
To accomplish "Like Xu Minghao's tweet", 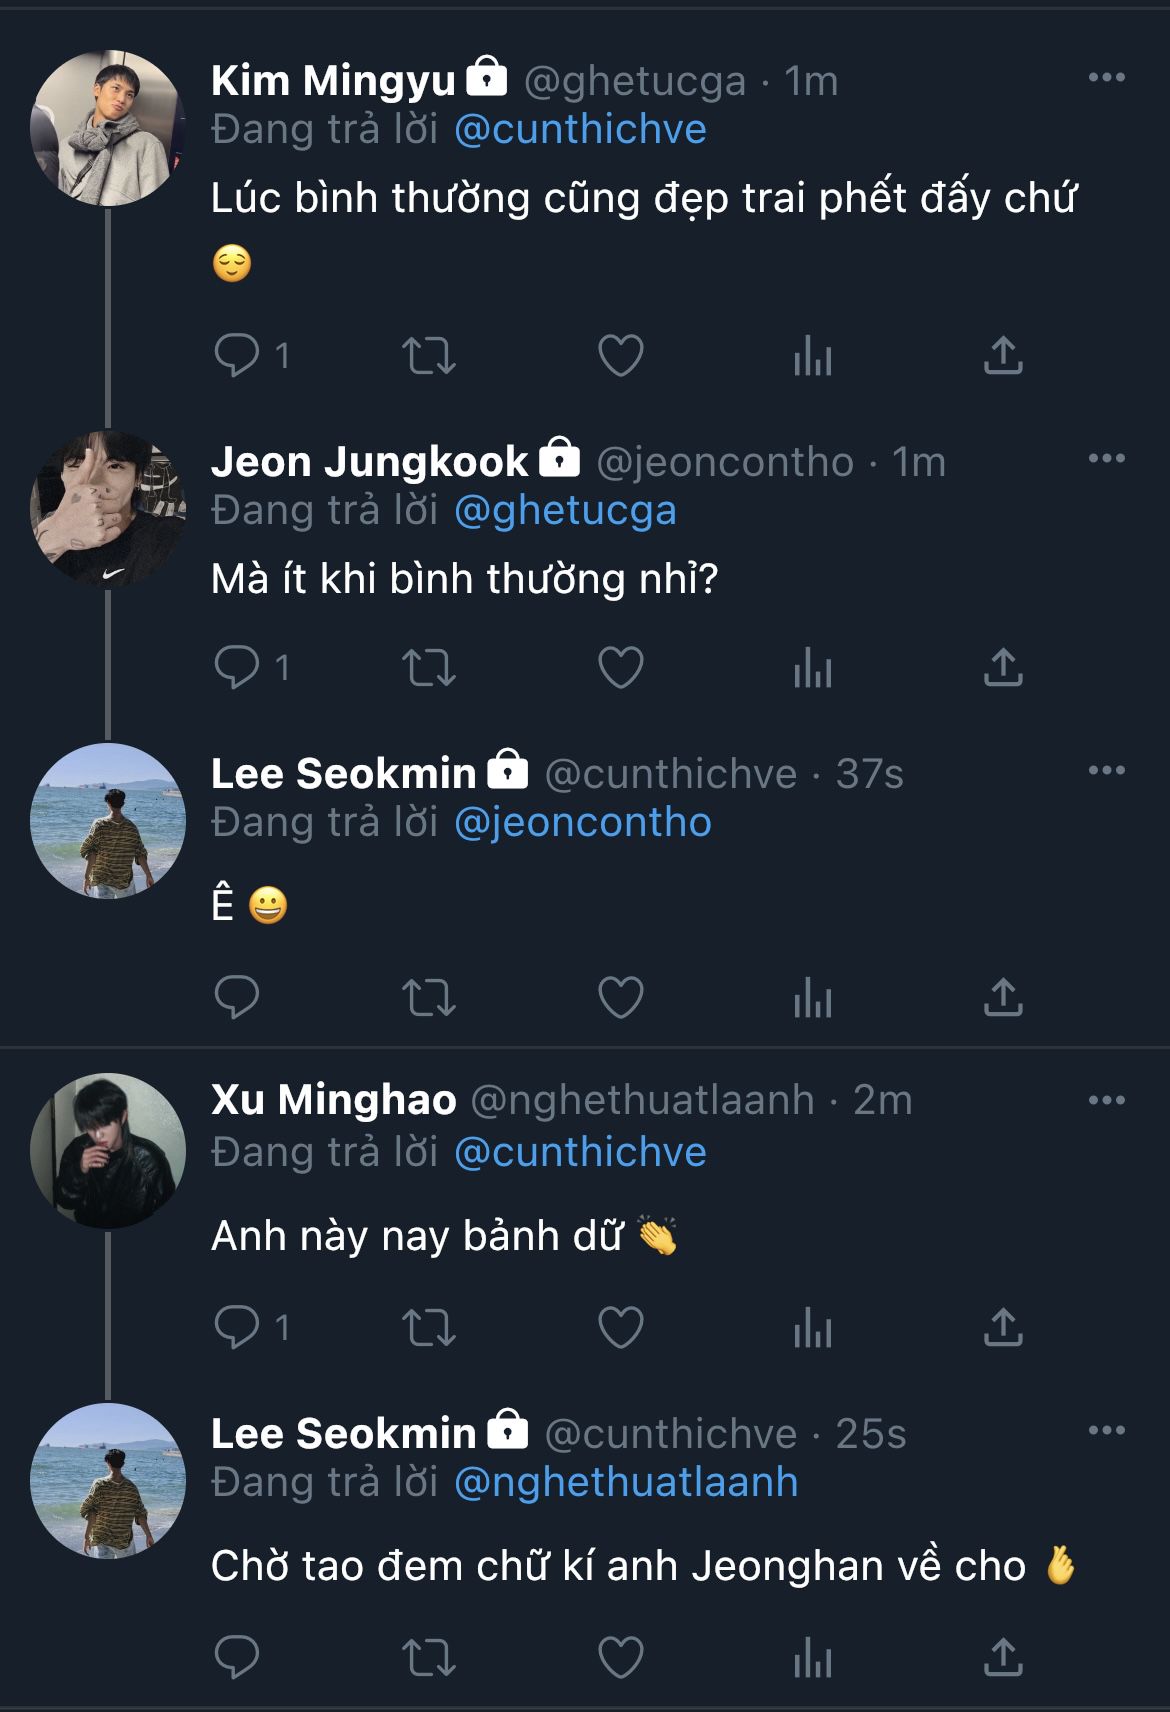I will pos(620,1327).
